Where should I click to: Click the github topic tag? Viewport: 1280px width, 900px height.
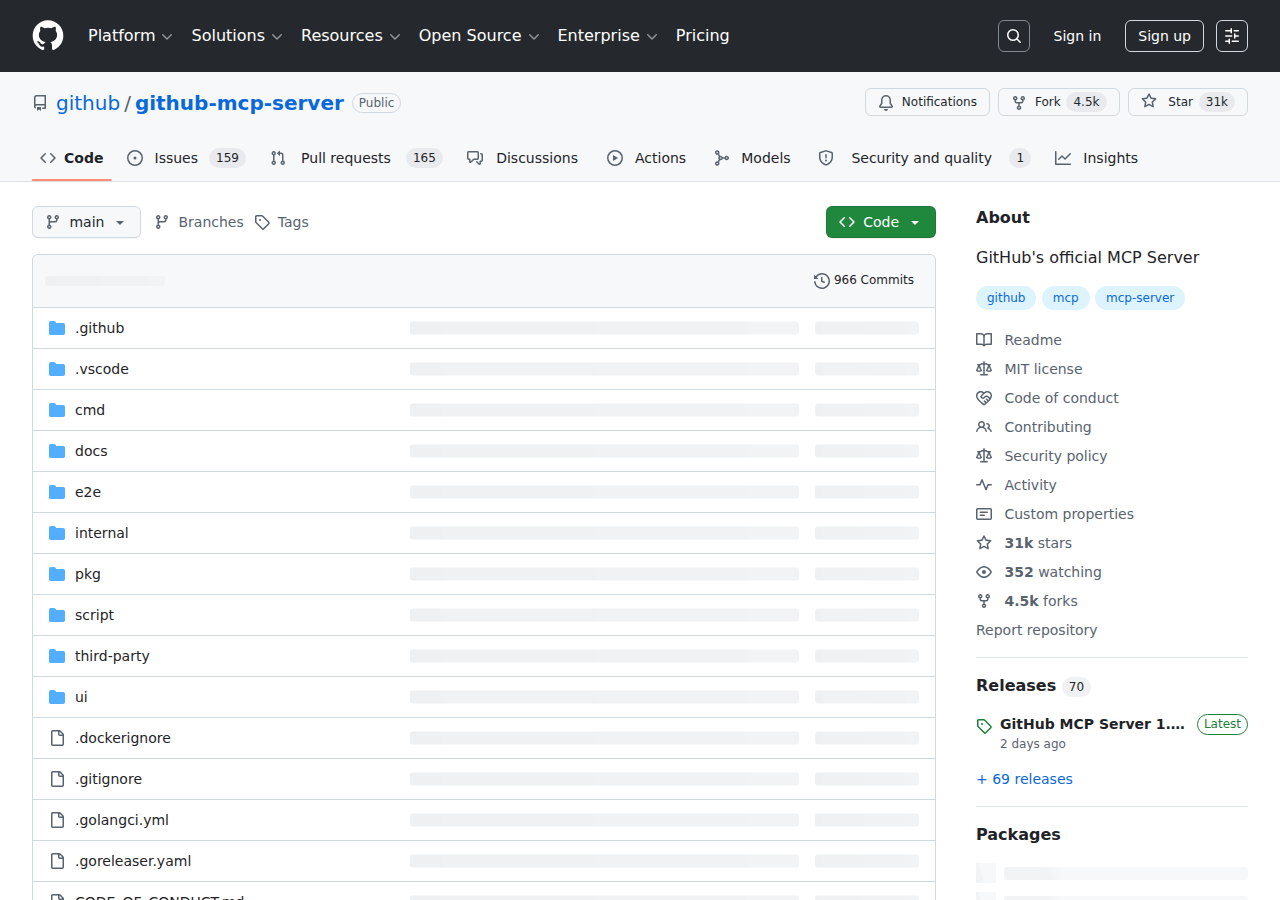(x=1006, y=298)
